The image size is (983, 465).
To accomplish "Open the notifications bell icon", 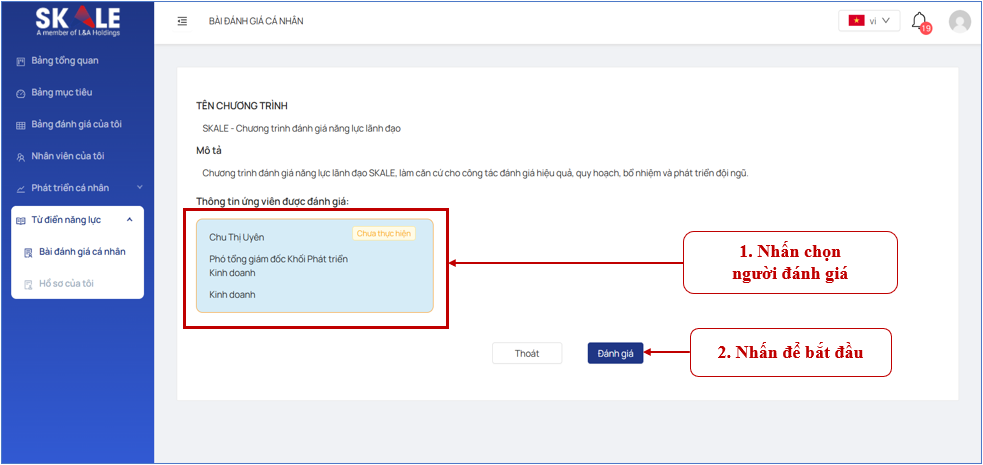I will [919, 21].
